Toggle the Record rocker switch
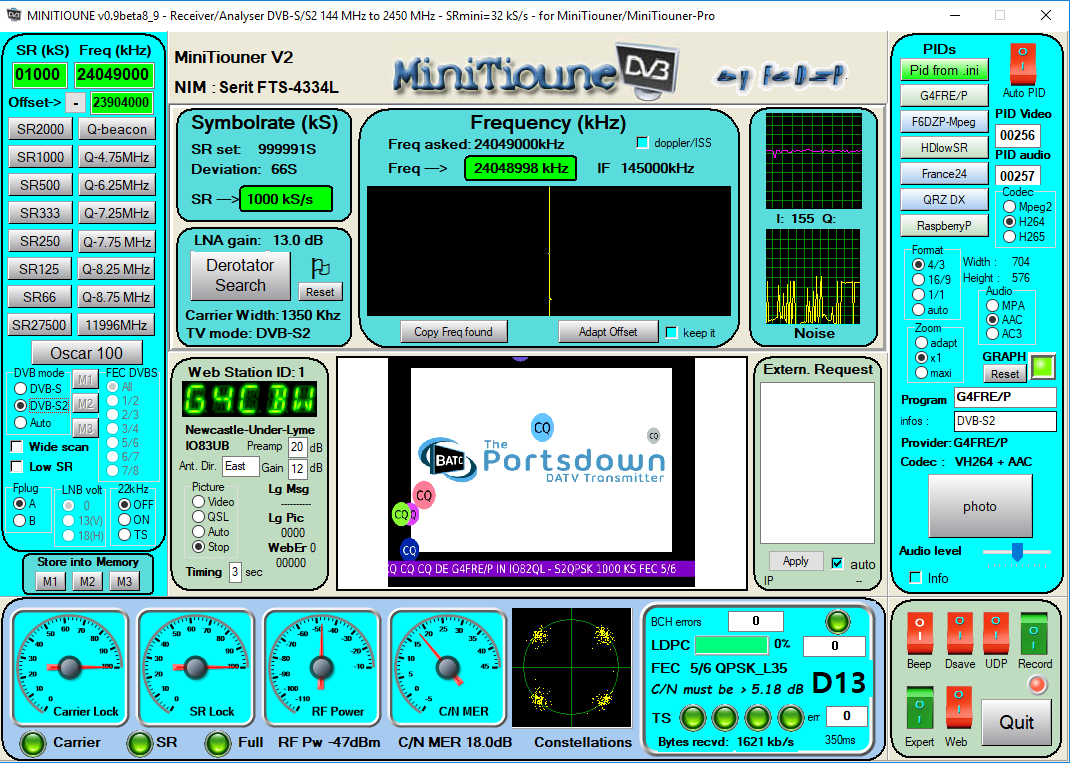 (1034, 633)
